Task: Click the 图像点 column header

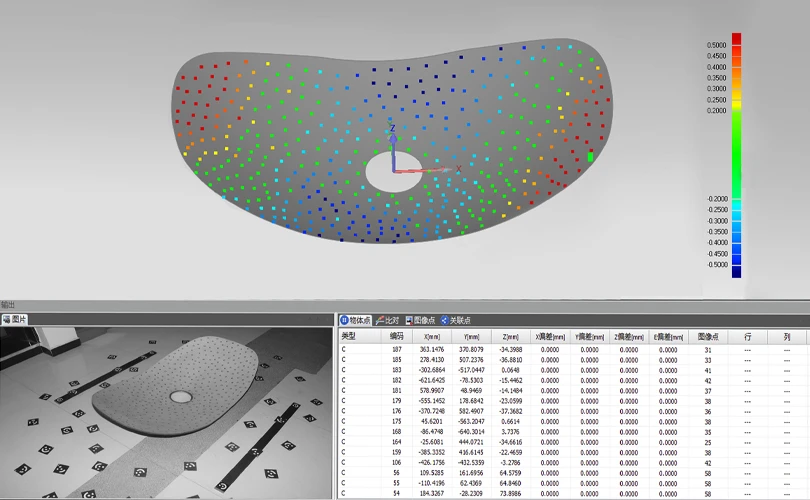Action: point(708,336)
